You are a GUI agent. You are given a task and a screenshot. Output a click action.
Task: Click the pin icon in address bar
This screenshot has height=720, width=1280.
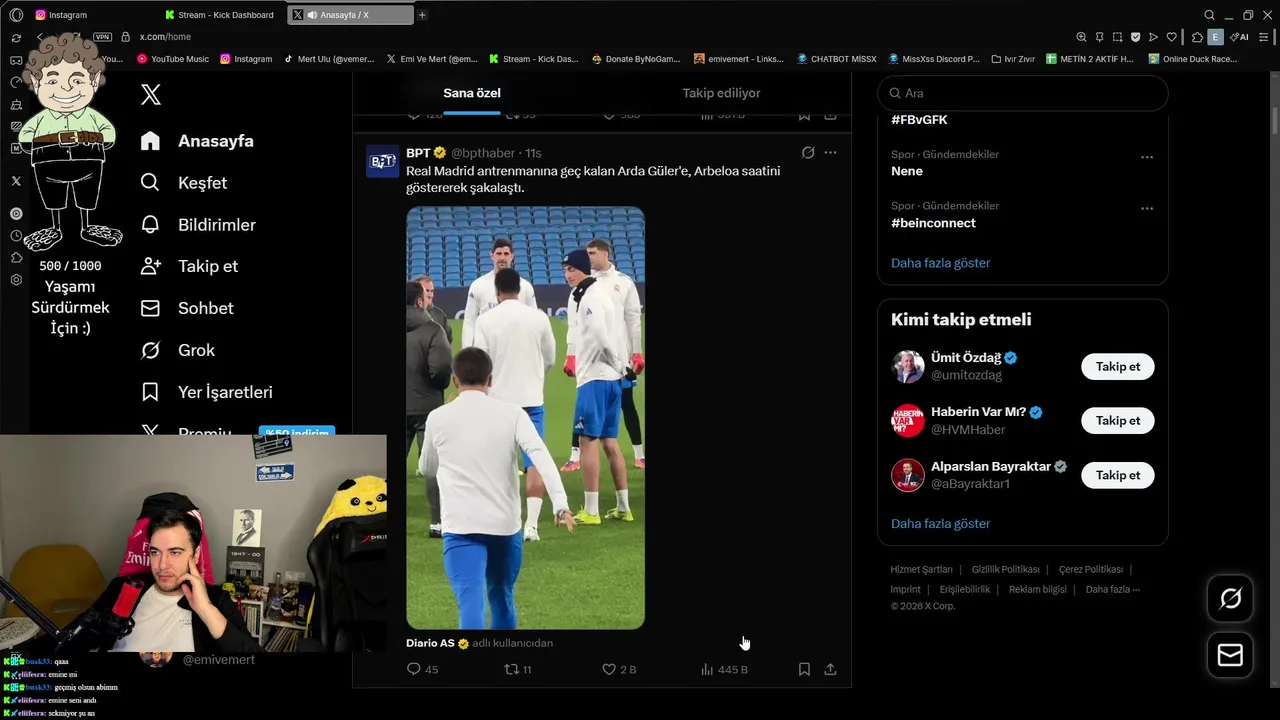click(x=1099, y=37)
